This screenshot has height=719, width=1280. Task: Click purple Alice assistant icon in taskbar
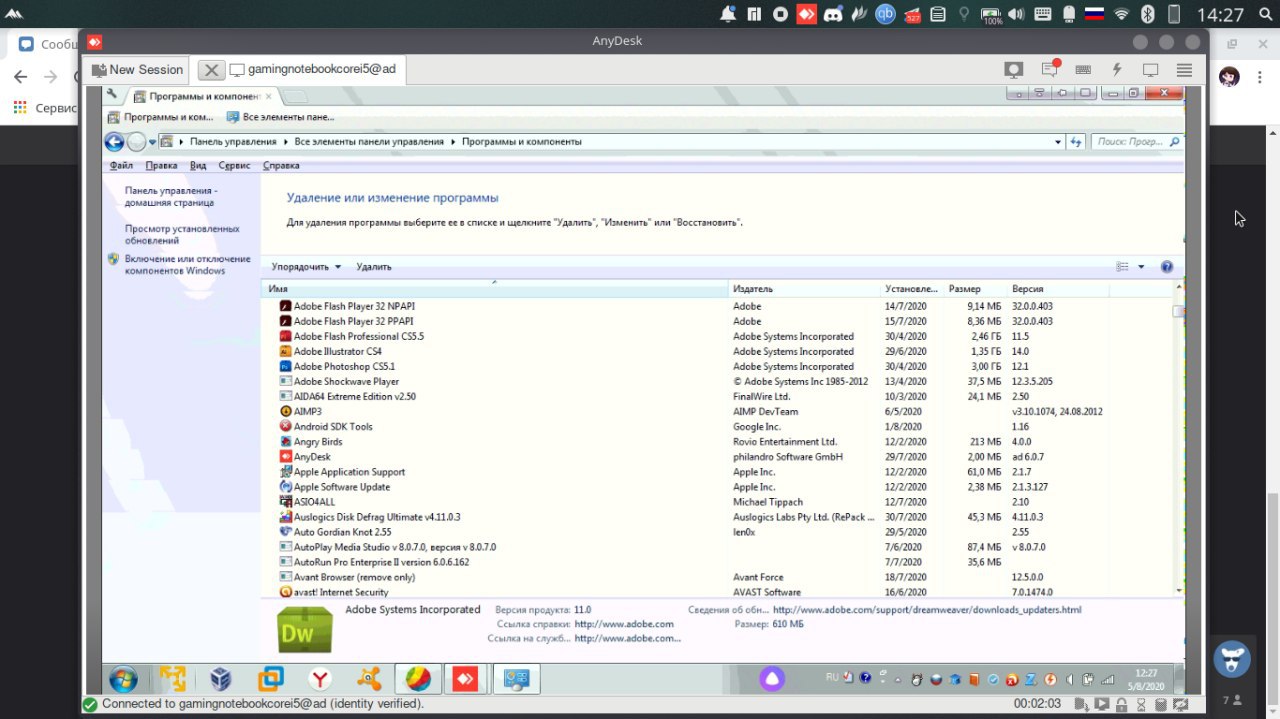772,680
